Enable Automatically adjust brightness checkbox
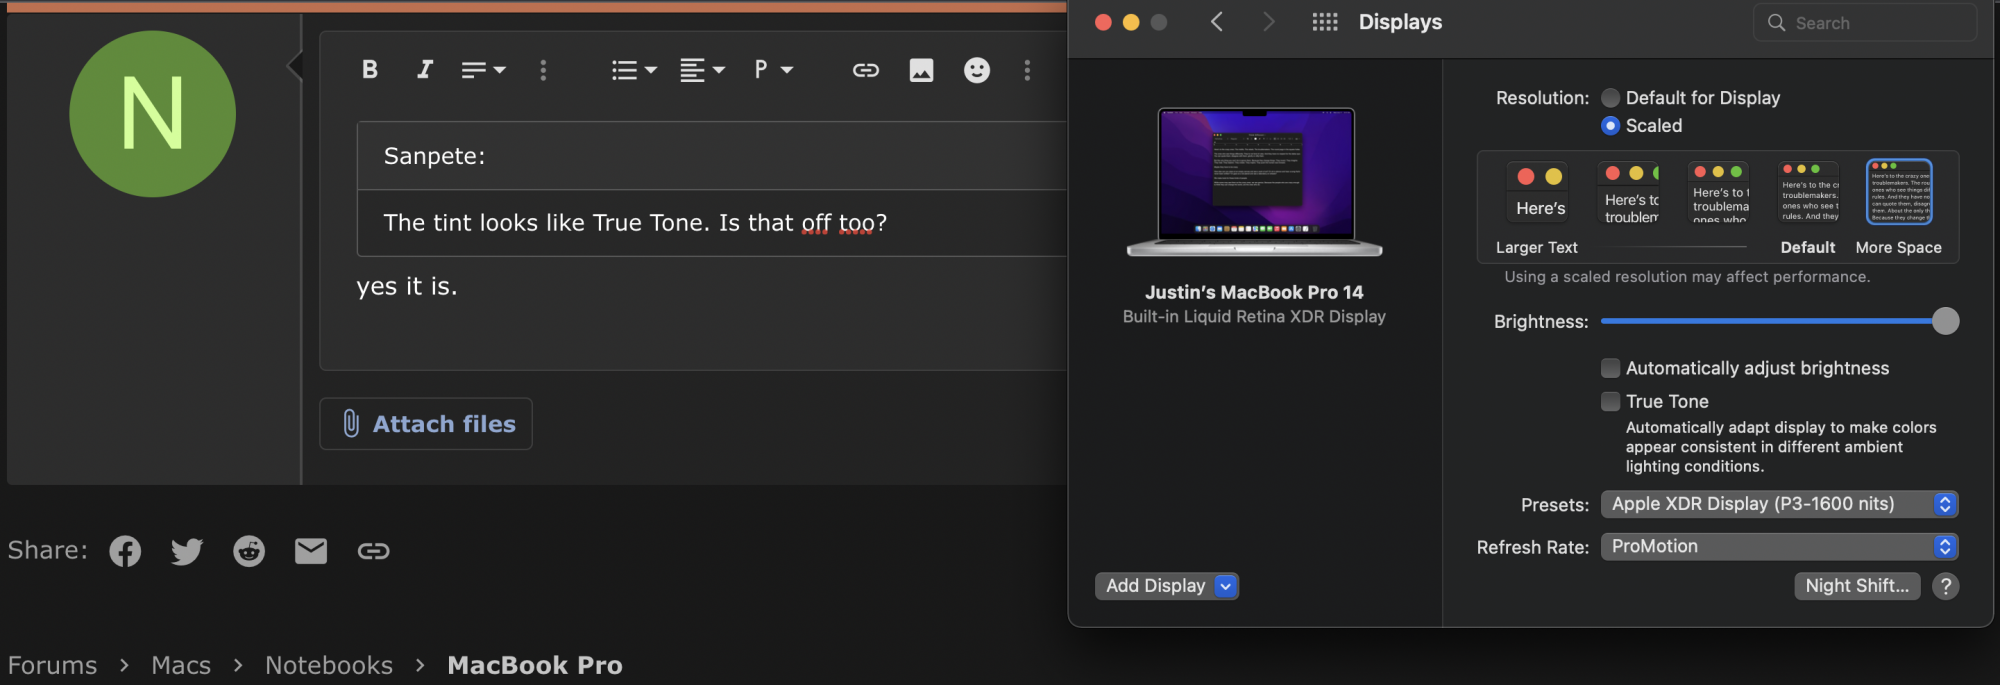 pyautogui.click(x=1611, y=368)
